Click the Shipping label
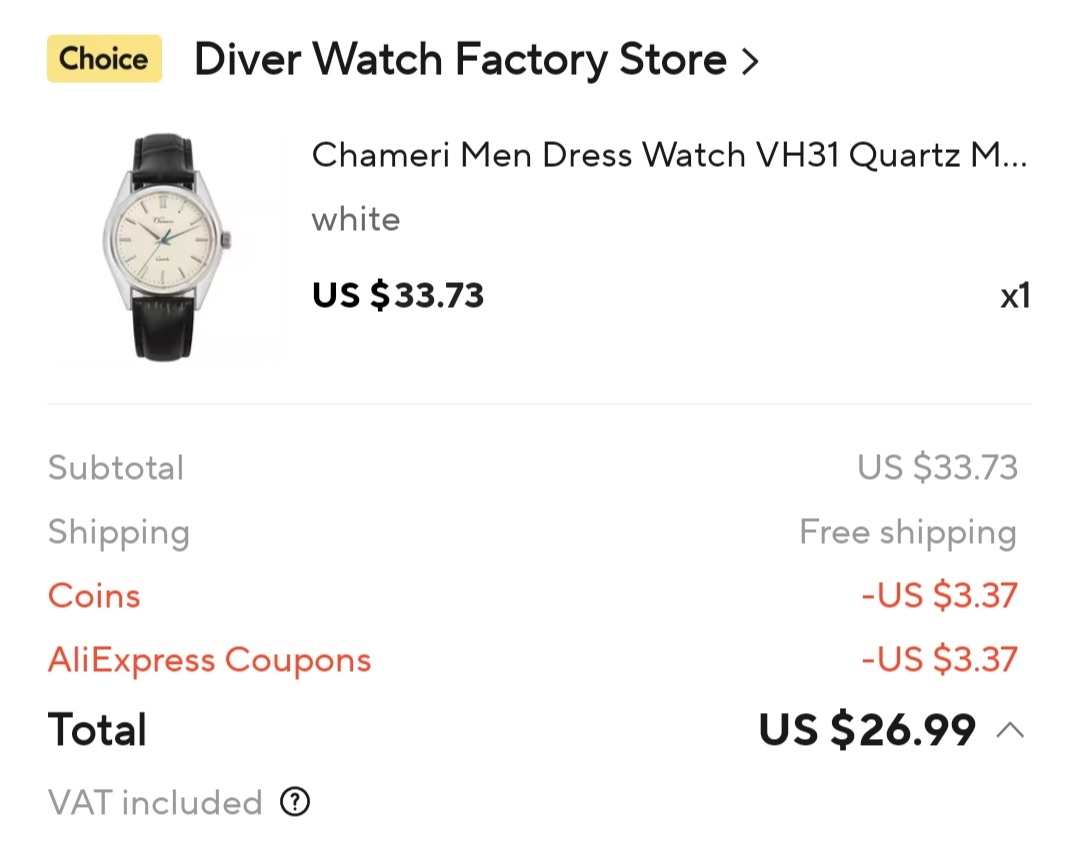The height and width of the screenshot is (863, 1079). [118, 532]
